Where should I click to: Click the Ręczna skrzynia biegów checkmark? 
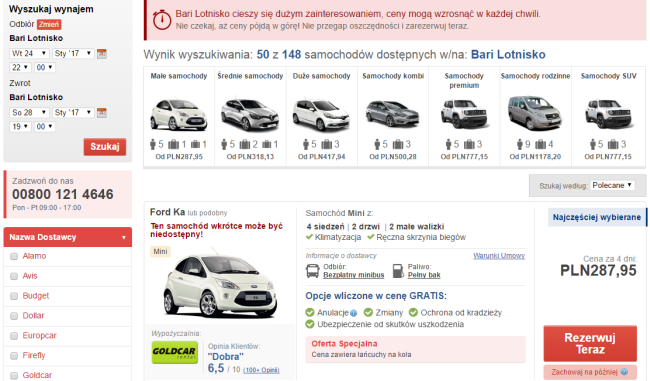[x=370, y=237]
